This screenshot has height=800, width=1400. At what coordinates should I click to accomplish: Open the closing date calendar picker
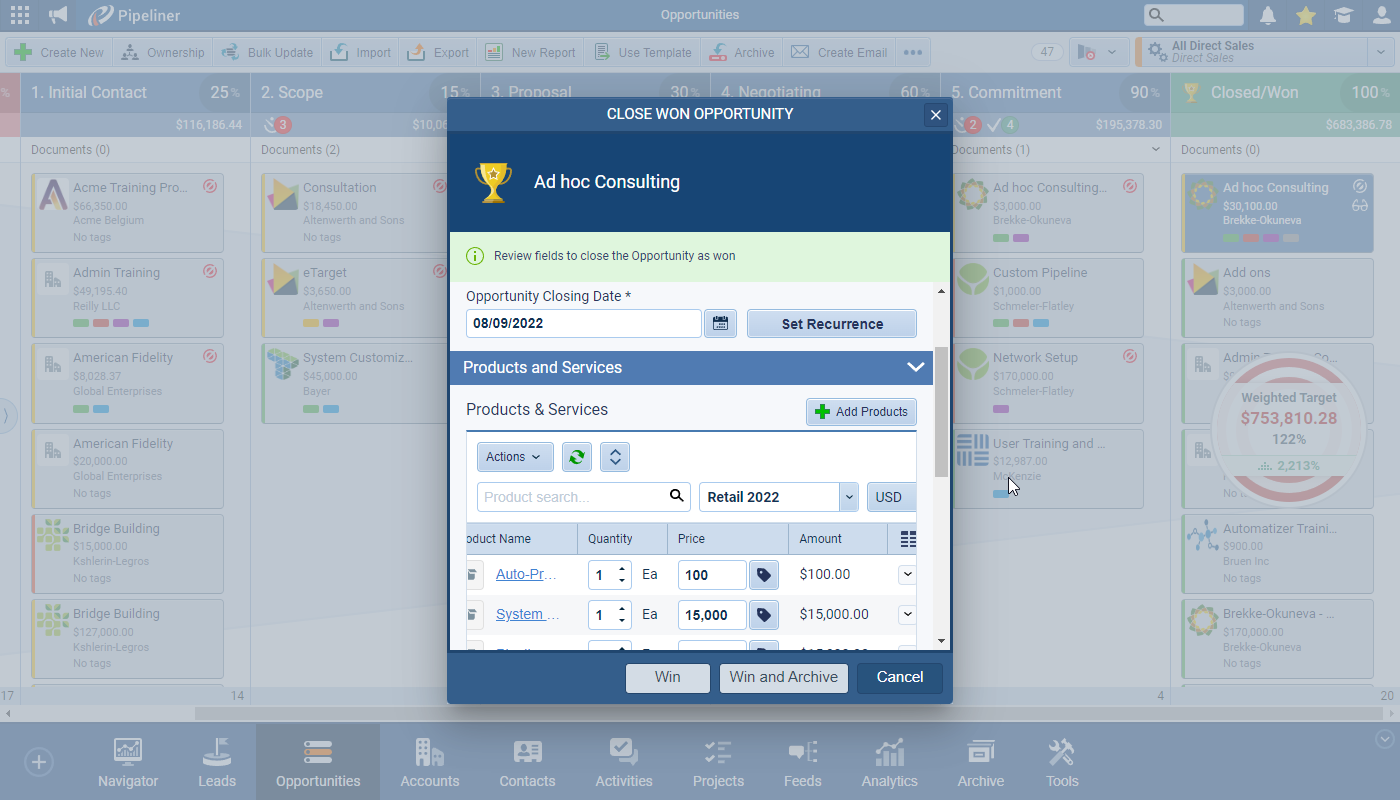[720, 324]
